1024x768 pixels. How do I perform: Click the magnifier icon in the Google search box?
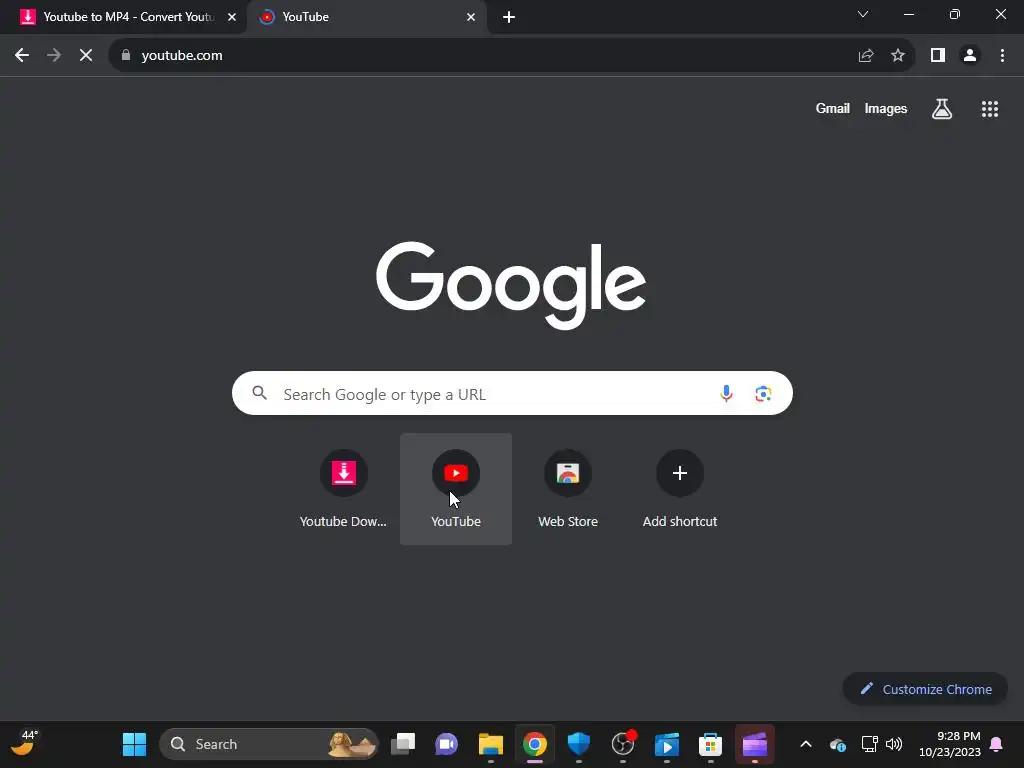coord(259,393)
